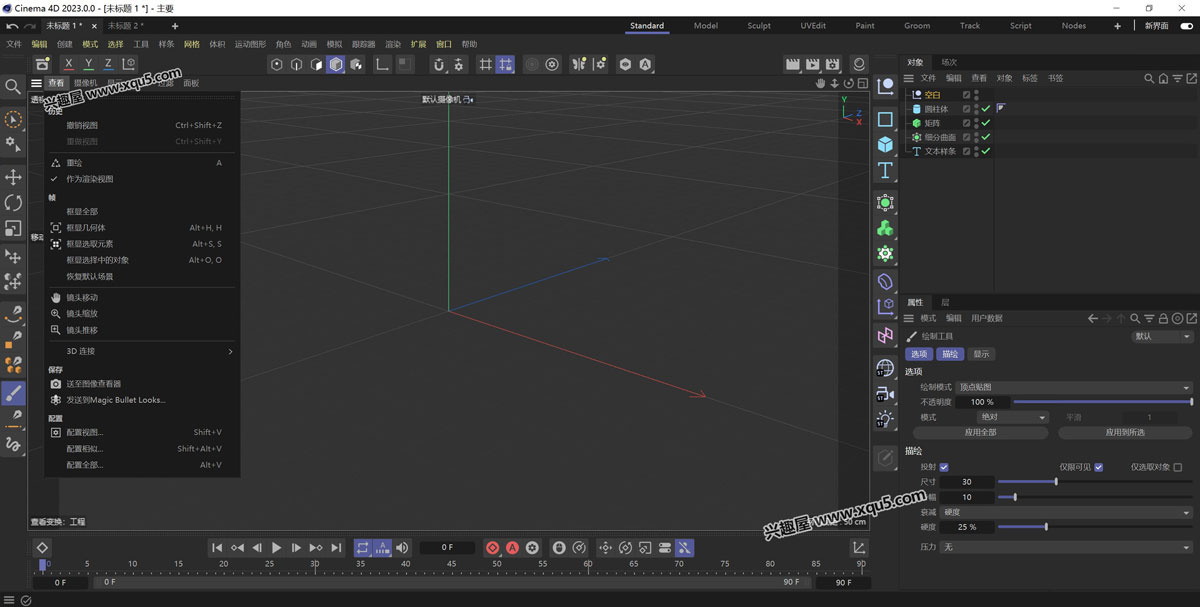Toggle the 投射 checkbox

(x=944, y=467)
